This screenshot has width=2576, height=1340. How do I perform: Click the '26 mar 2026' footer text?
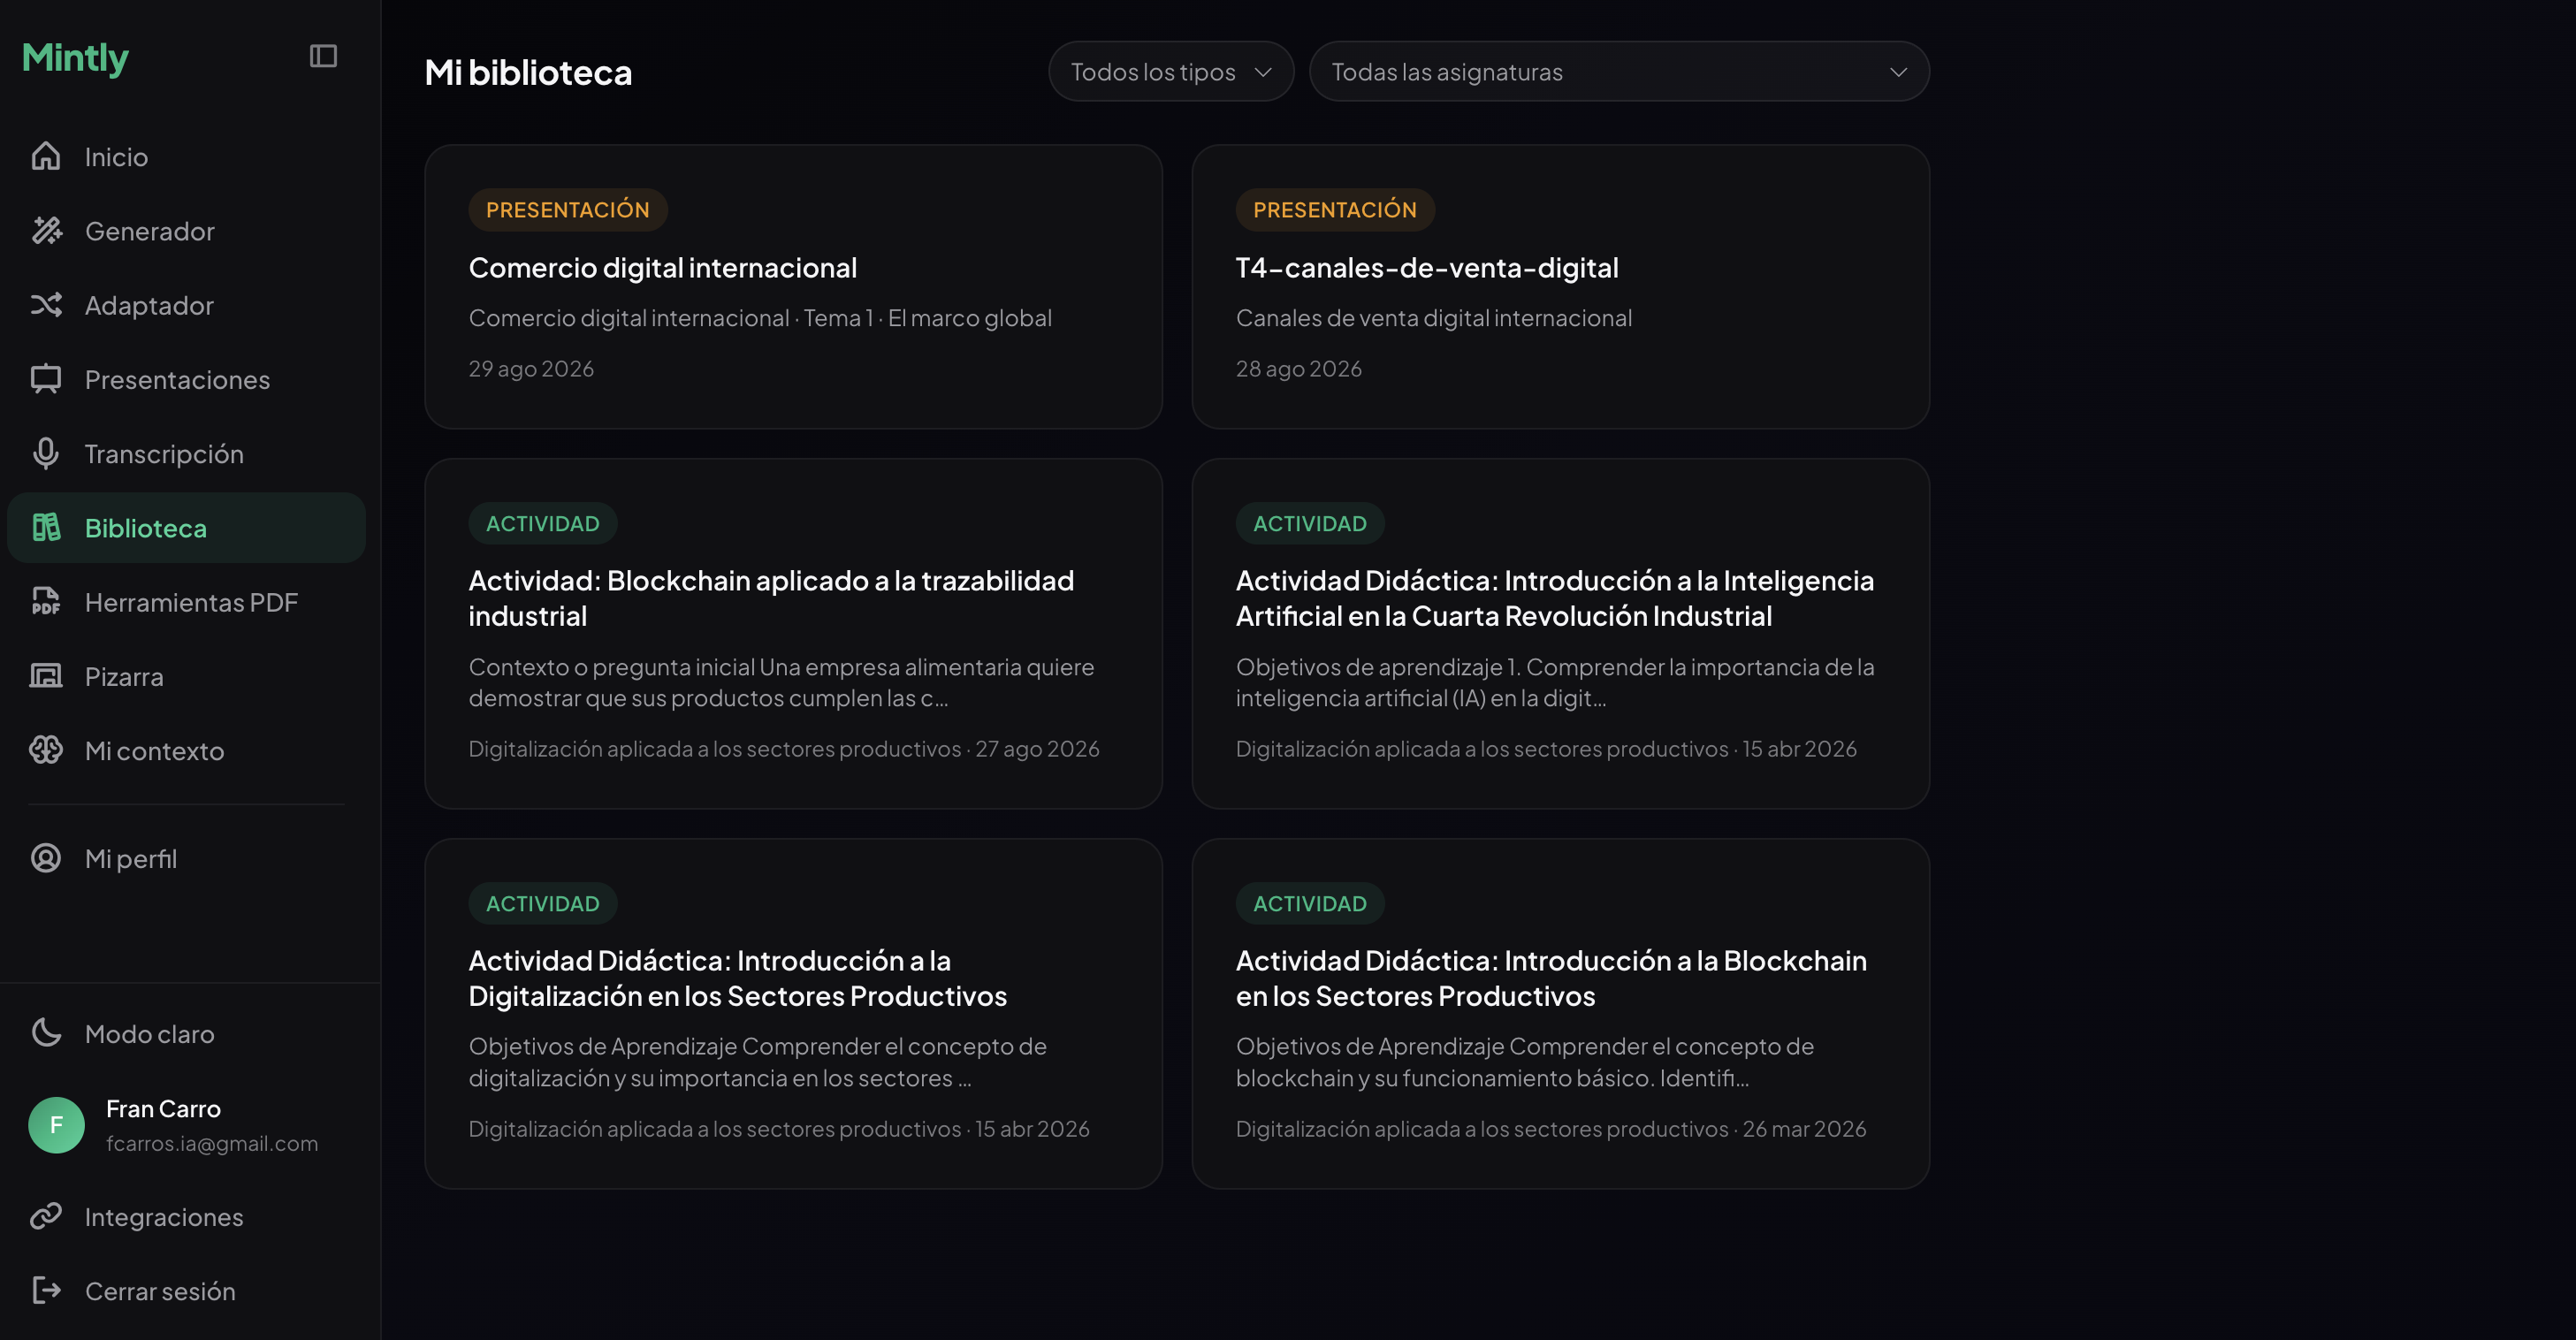click(x=1804, y=1129)
